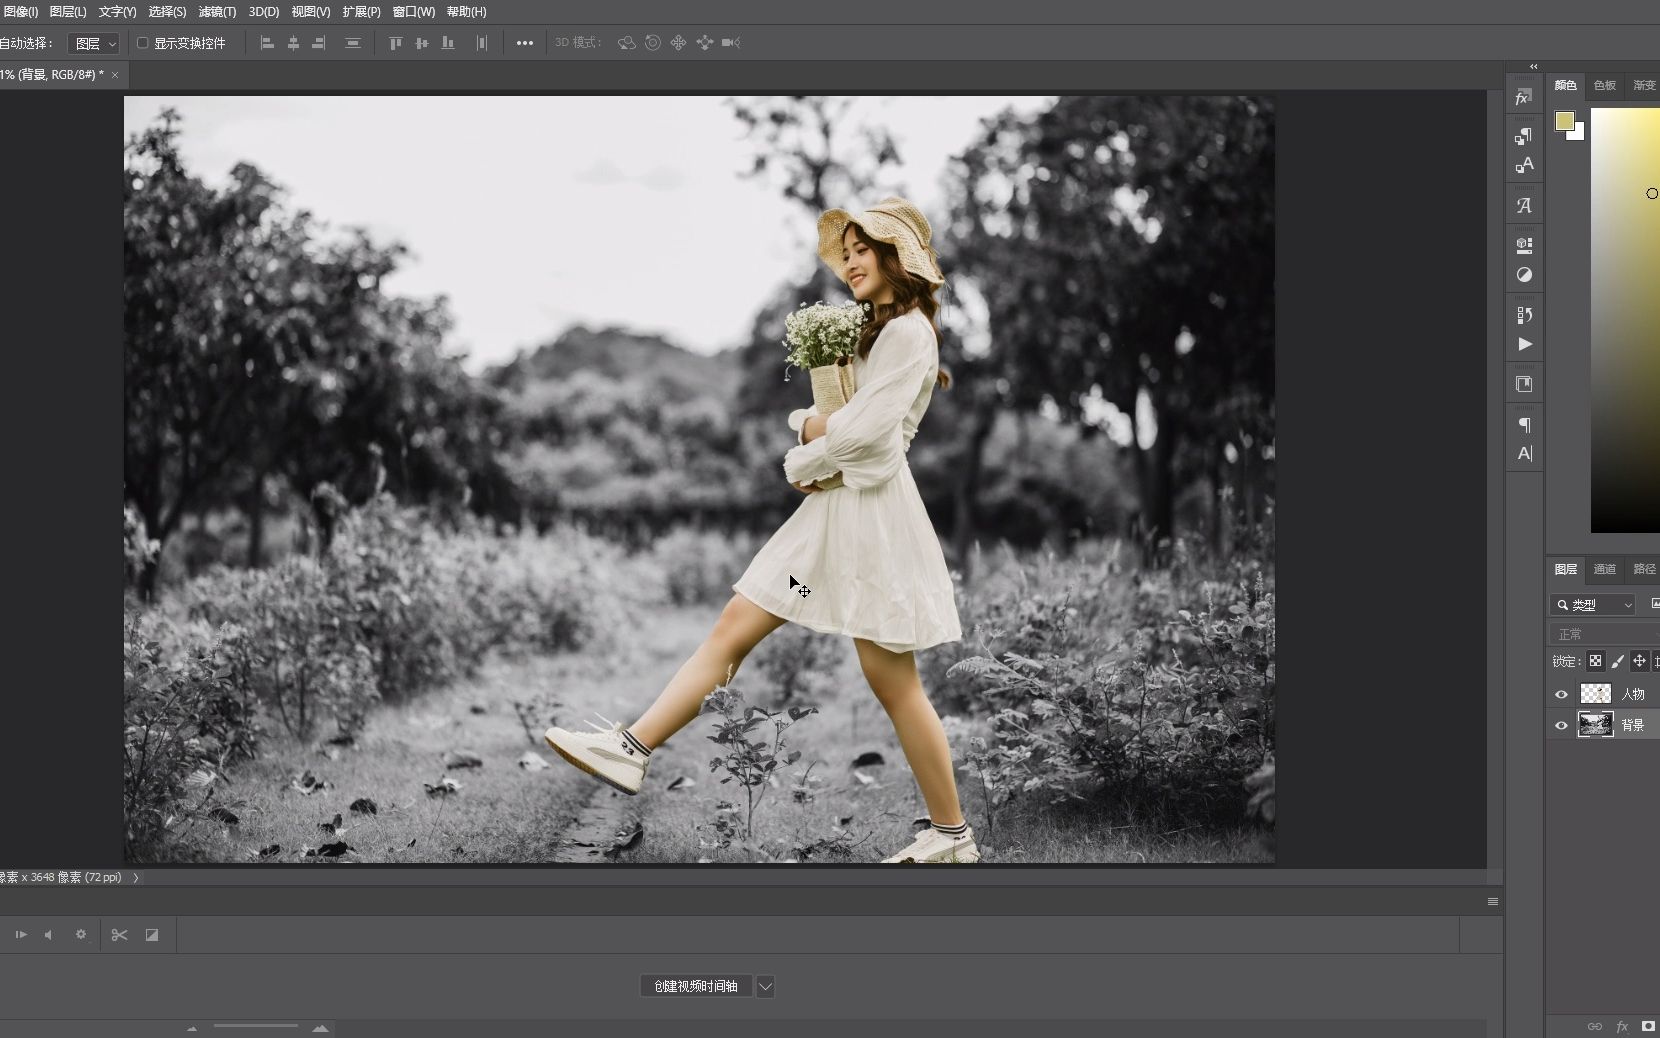This screenshot has height=1038, width=1660.
Task: Open the 滤镜(T) menu
Action: pyautogui.click(x=217, y=12)
